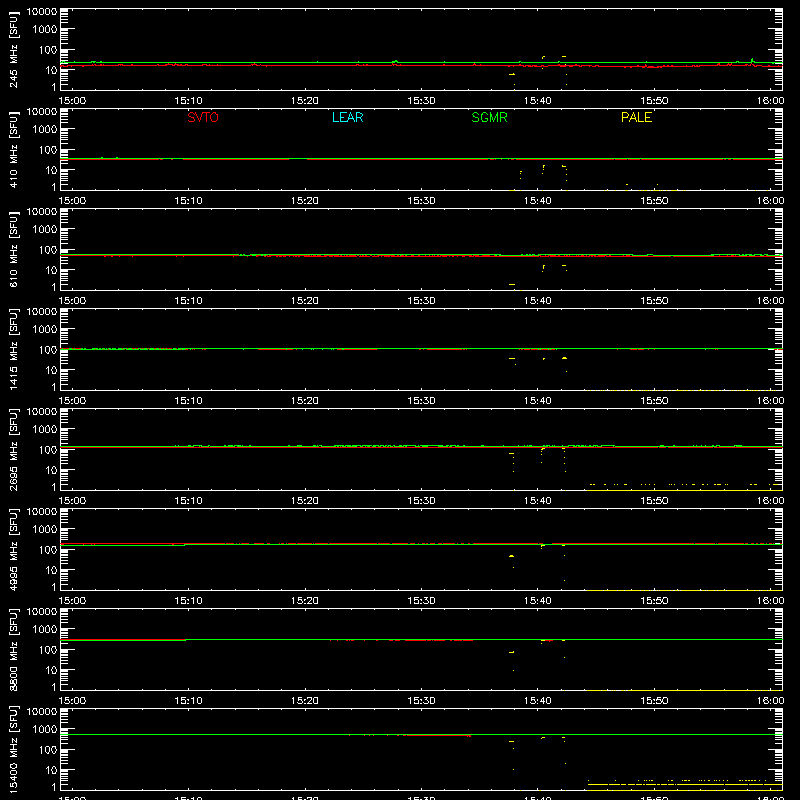Click the 10000 y-axis value on 8800 MHz panel
Viewport: 800px width, 800px height.
coord(42,612)
